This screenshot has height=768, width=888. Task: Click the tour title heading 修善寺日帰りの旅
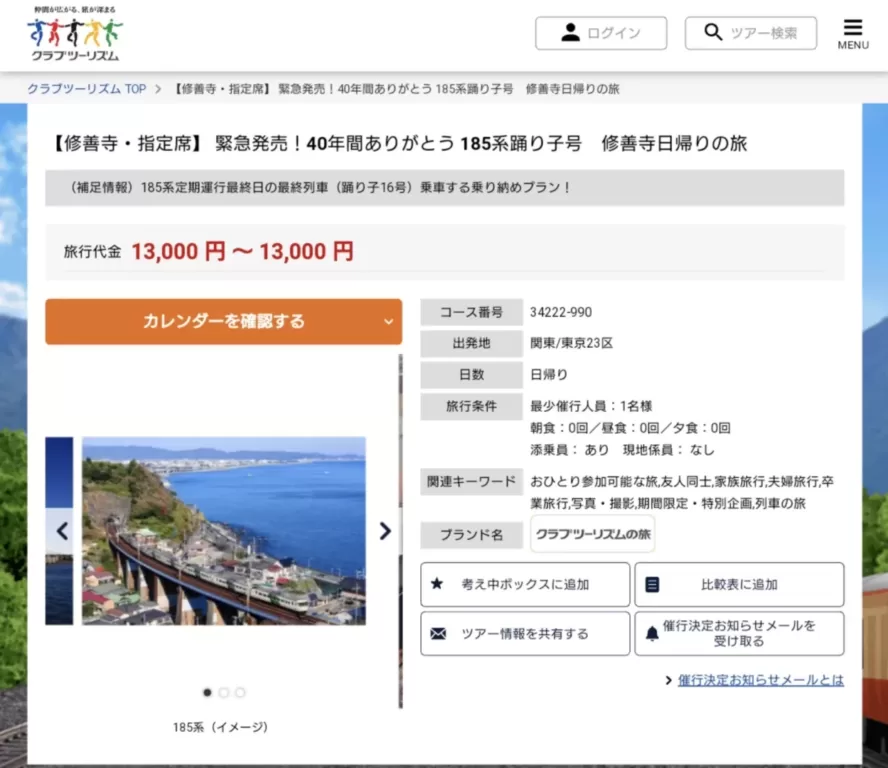click(400, 143)
